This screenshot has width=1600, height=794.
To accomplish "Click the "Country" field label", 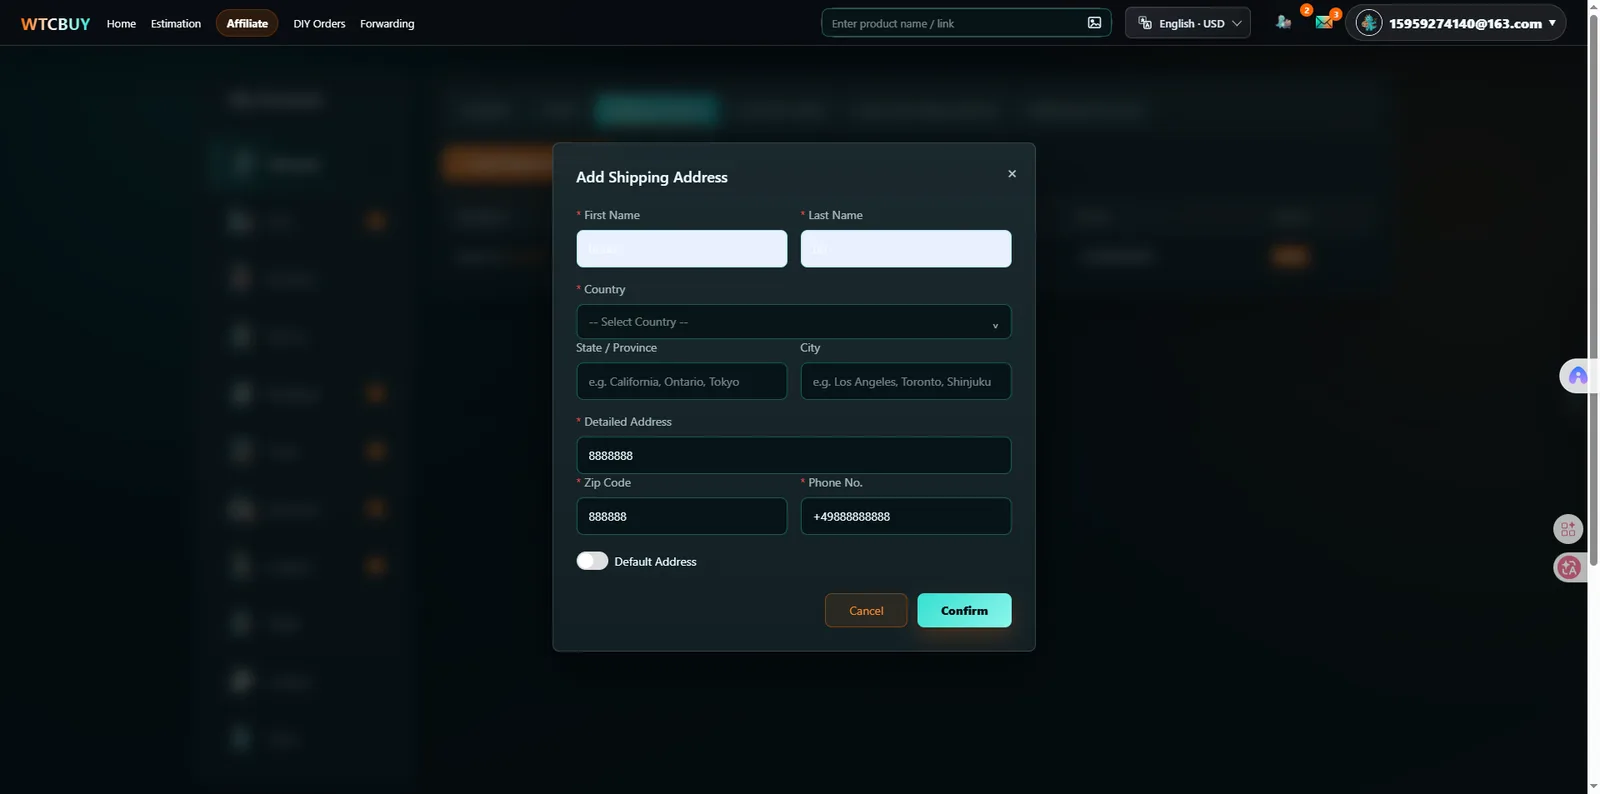I will [604, 289].
